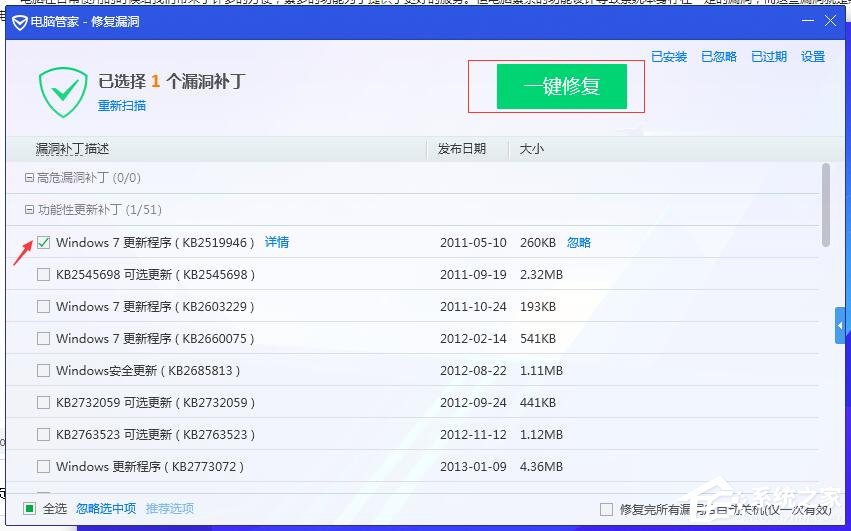
Task: Check the KB2545698 可选更新 checkbox
Action: click(x=43, y=275)
